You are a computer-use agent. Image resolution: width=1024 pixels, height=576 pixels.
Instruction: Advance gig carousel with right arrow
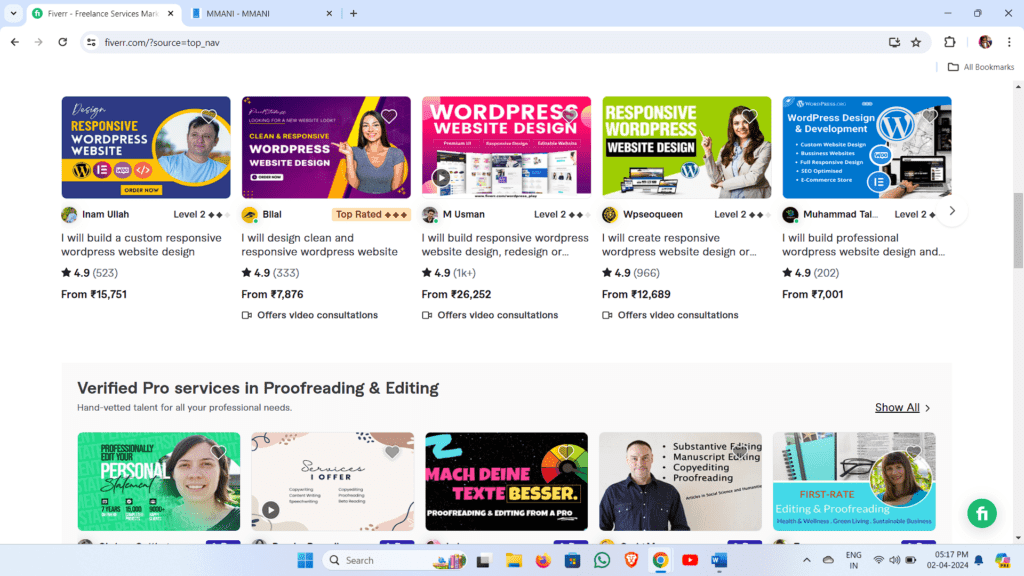pos(952,211)
